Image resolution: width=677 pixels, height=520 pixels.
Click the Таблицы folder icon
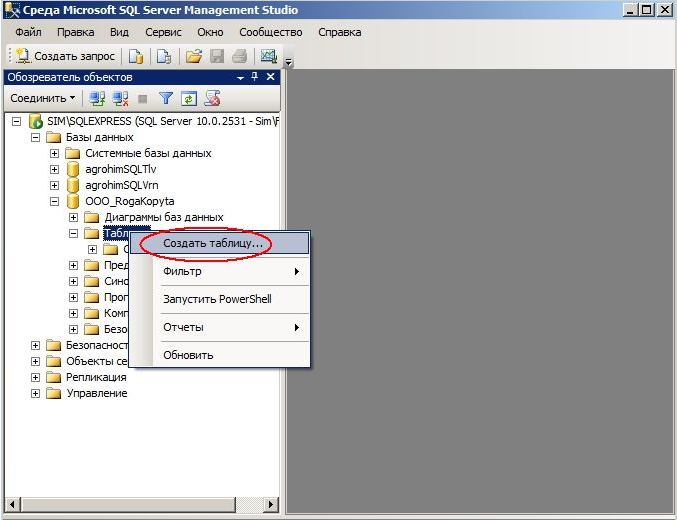coord(92,234)
